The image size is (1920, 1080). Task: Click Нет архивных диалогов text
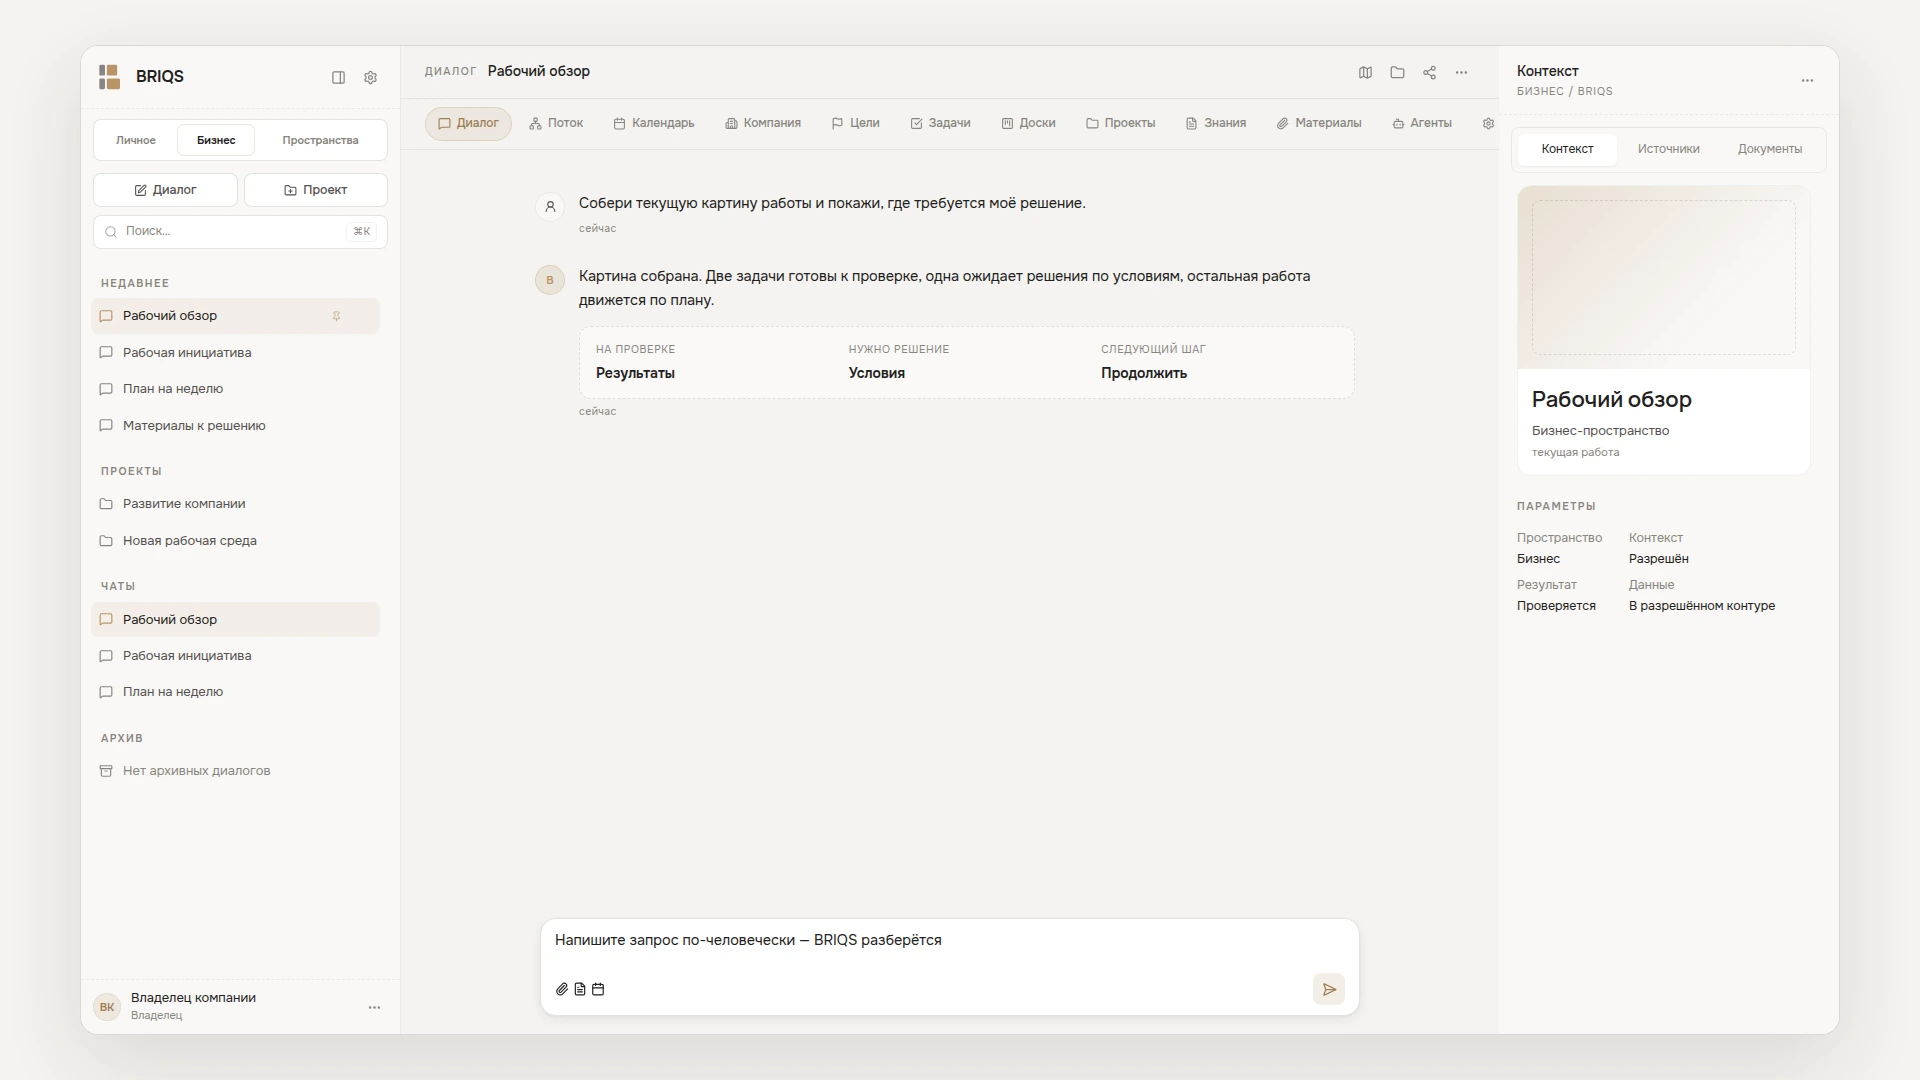tap(196, 771)
